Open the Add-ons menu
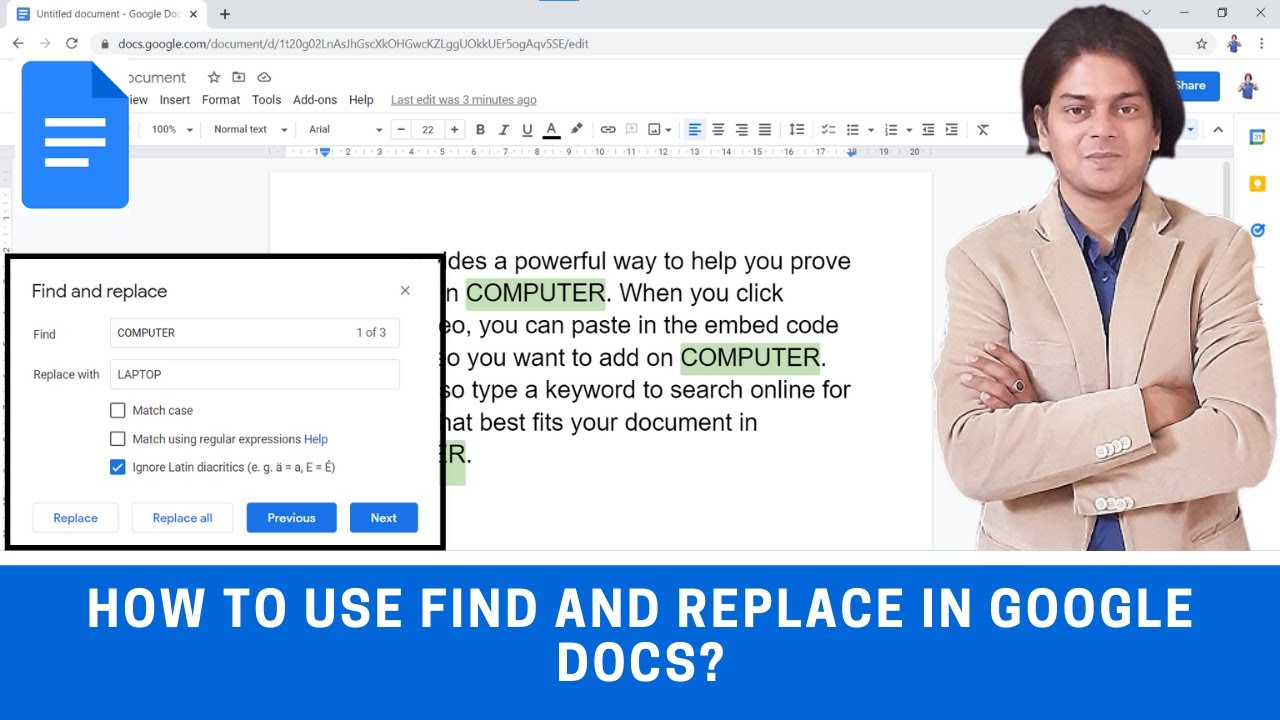 click(315, 100)
